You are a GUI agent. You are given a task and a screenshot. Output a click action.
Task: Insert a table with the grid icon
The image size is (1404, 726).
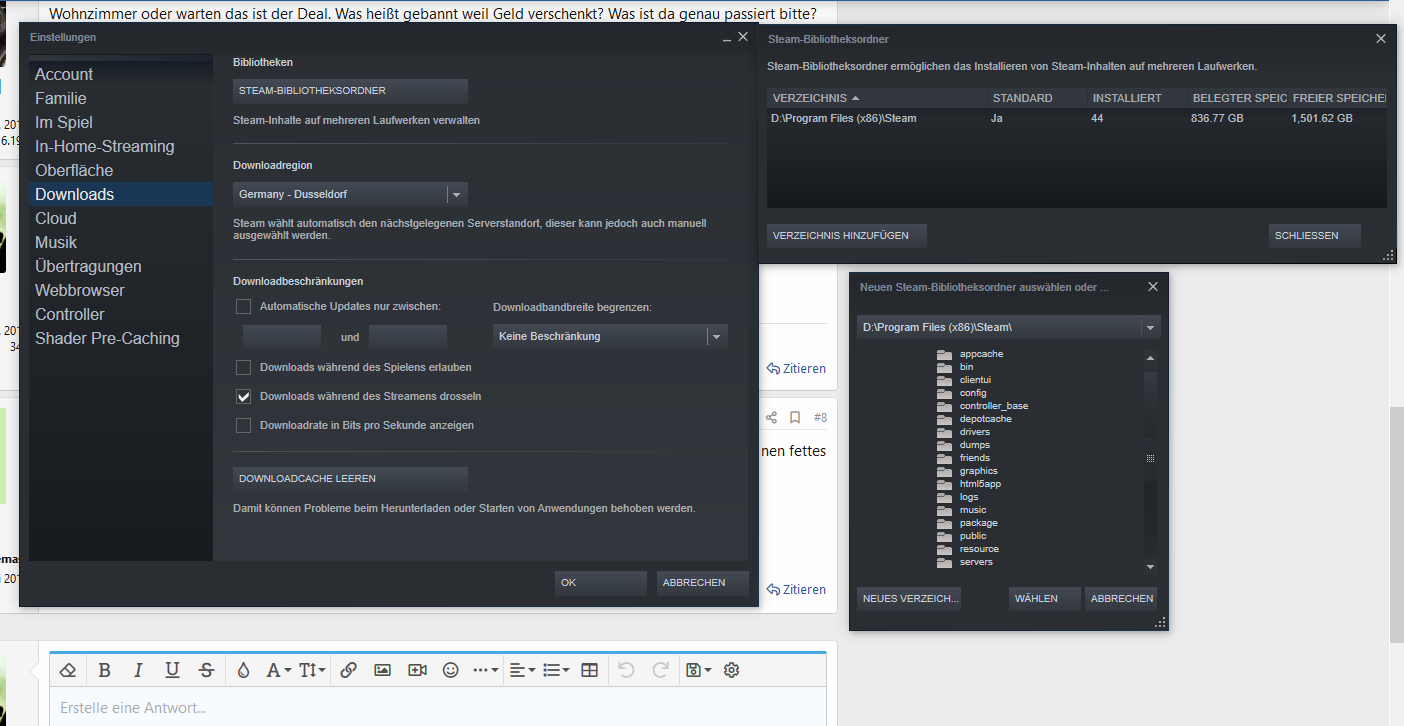589,670
